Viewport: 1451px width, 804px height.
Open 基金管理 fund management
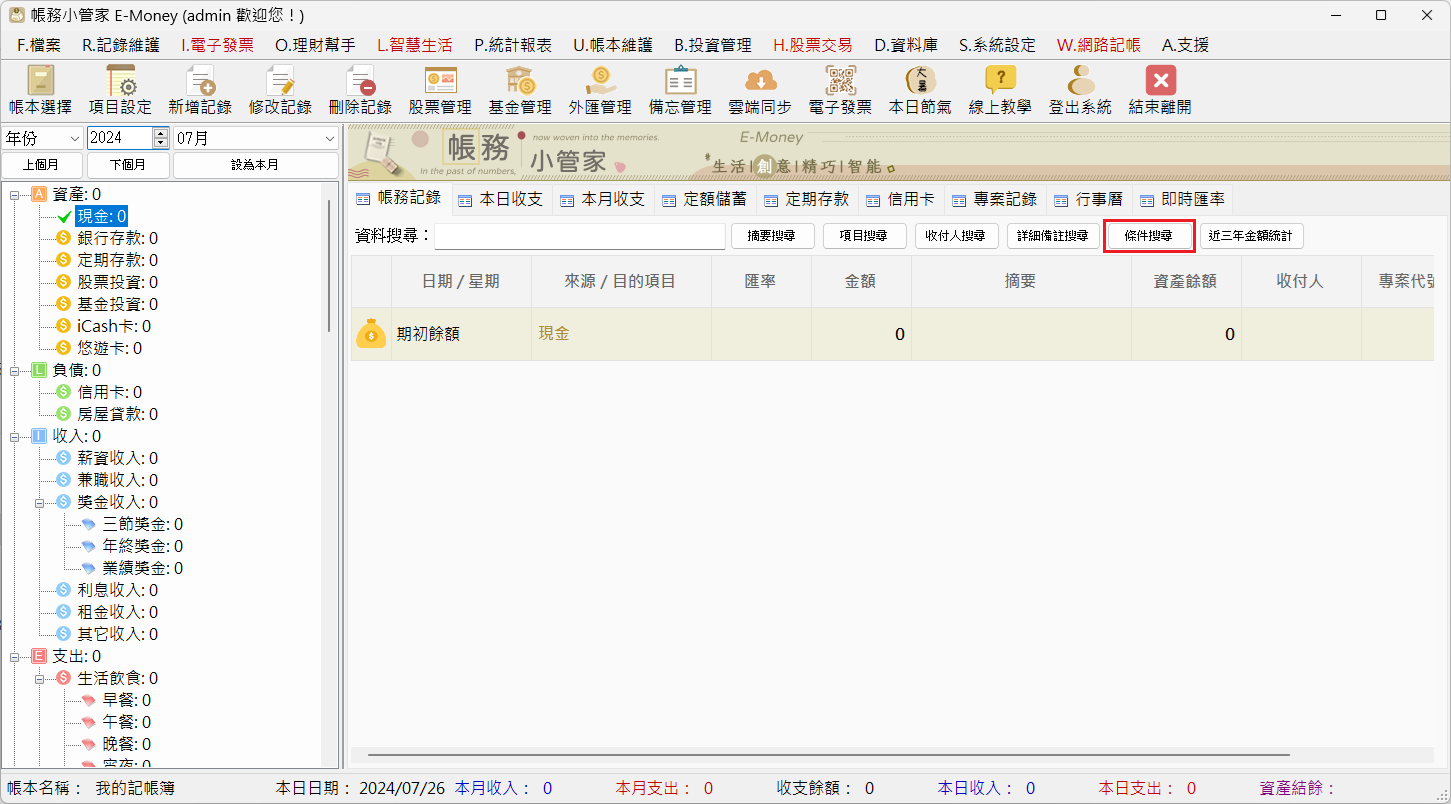pos(520,90)
